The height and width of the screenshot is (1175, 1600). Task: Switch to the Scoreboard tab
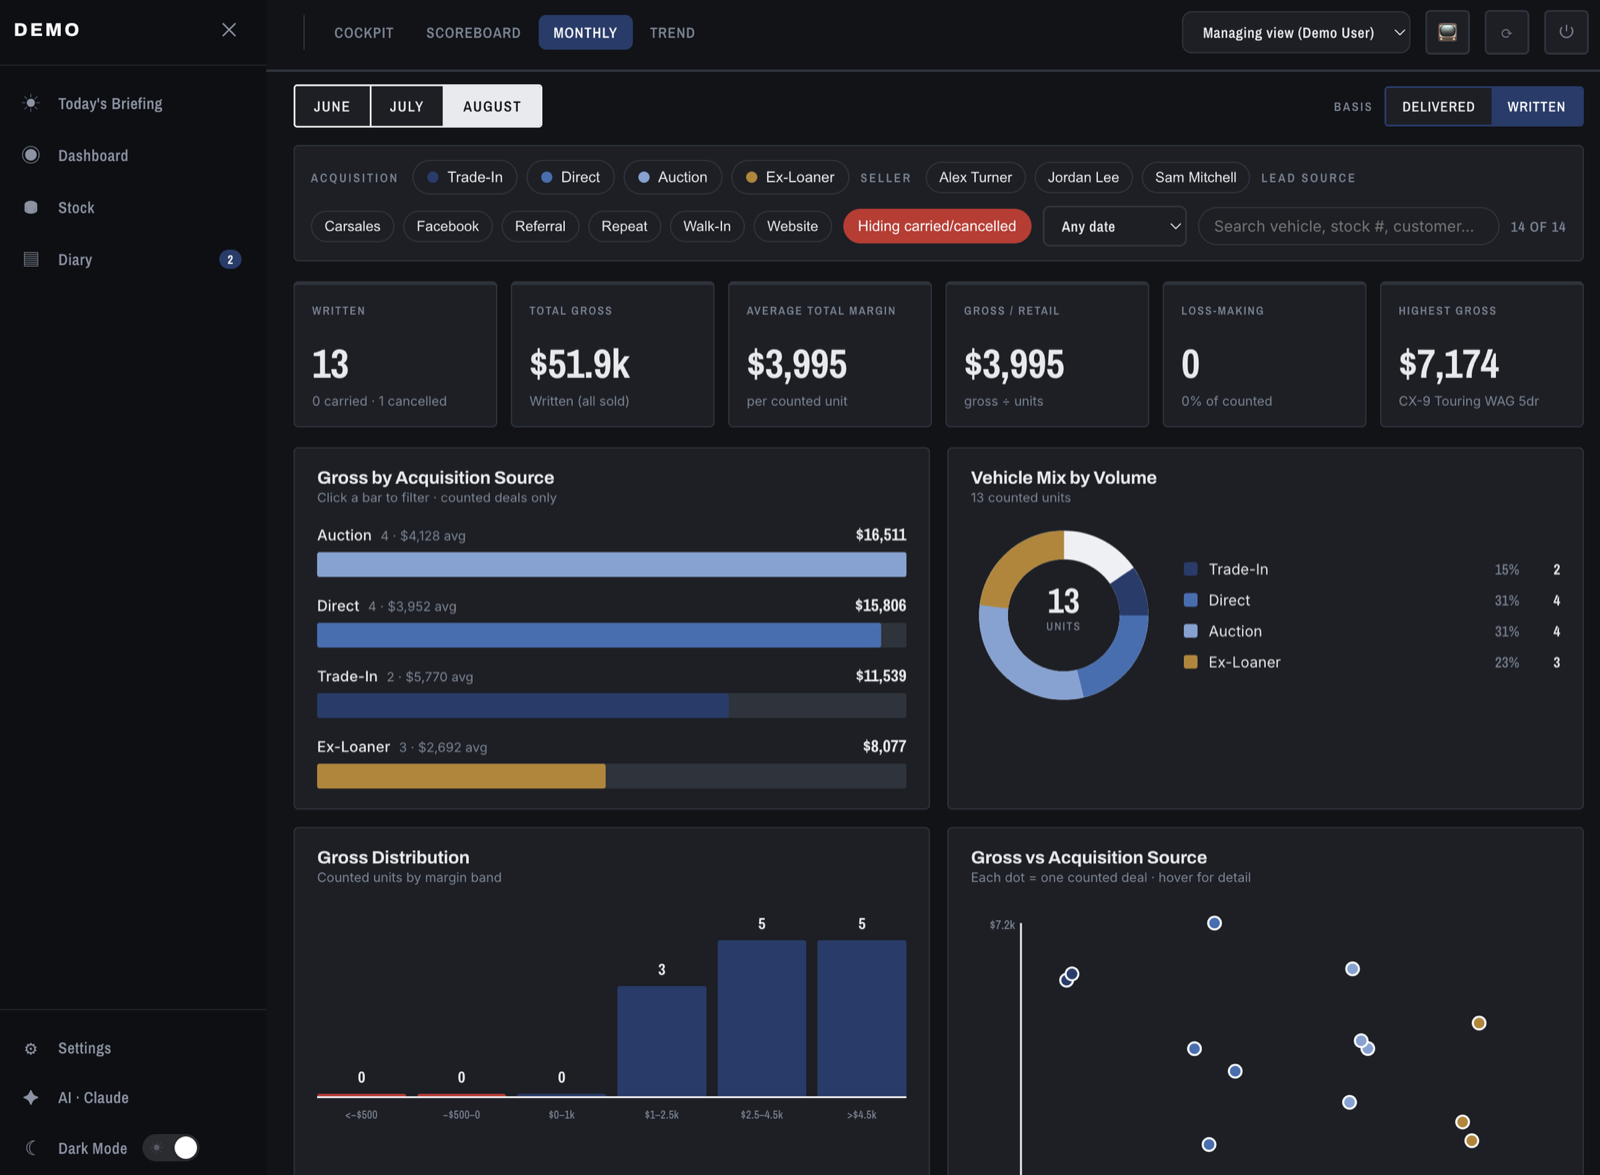473,33
